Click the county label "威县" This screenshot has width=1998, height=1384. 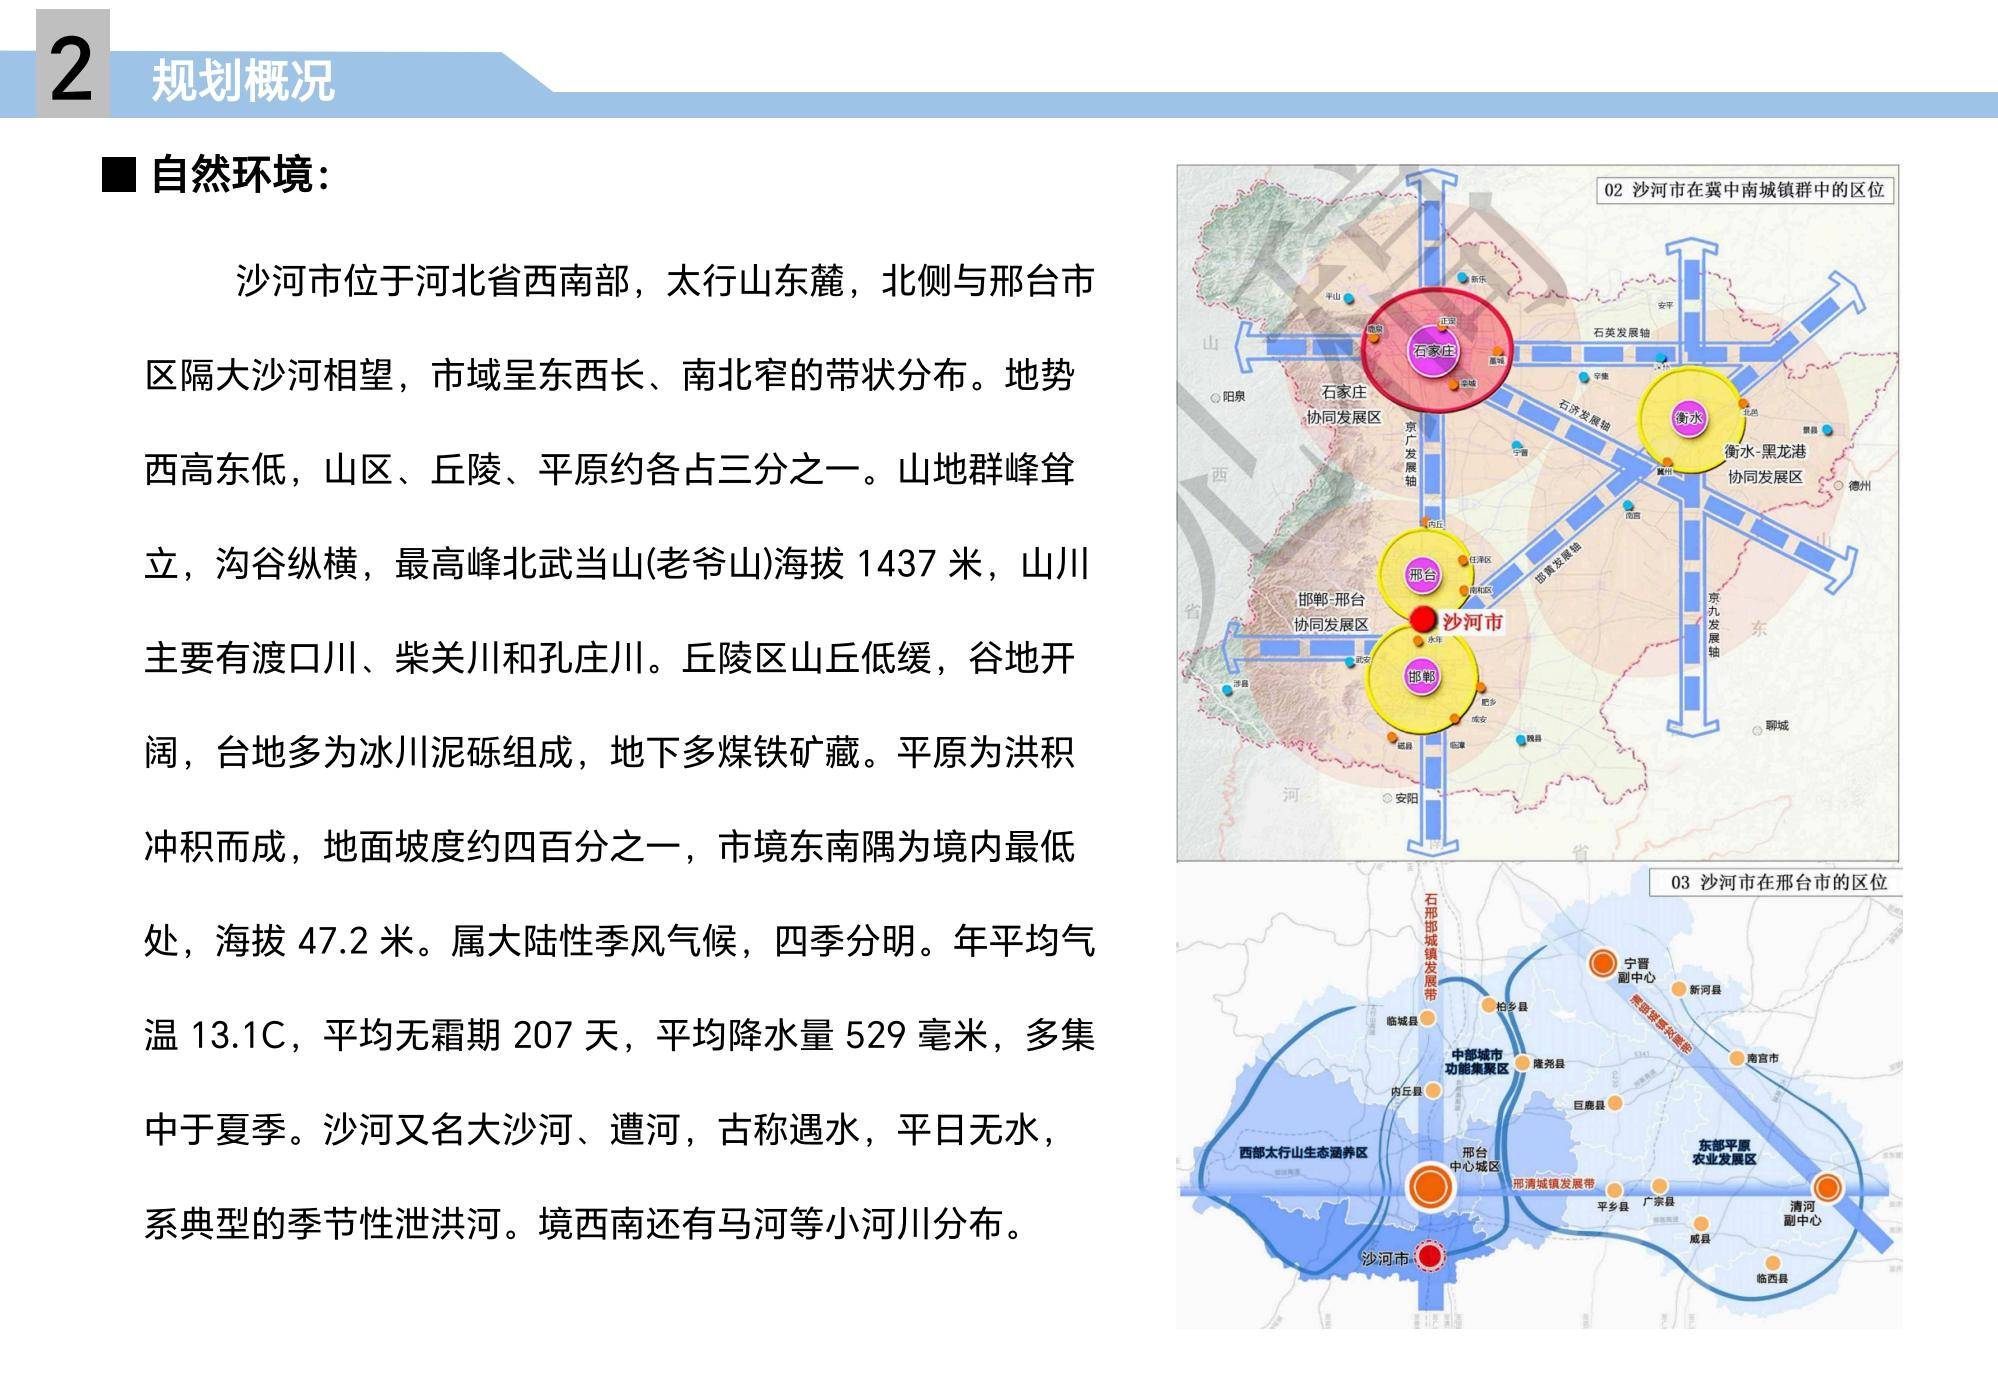1700,1239
